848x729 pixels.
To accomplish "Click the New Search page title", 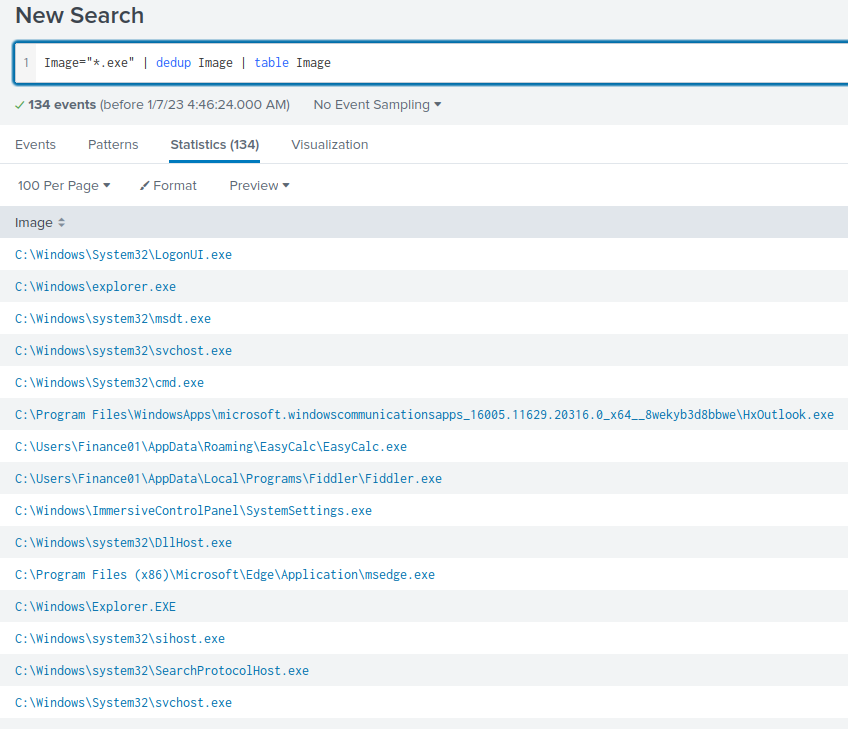I will pyautogui.click(x=80, y=15).
